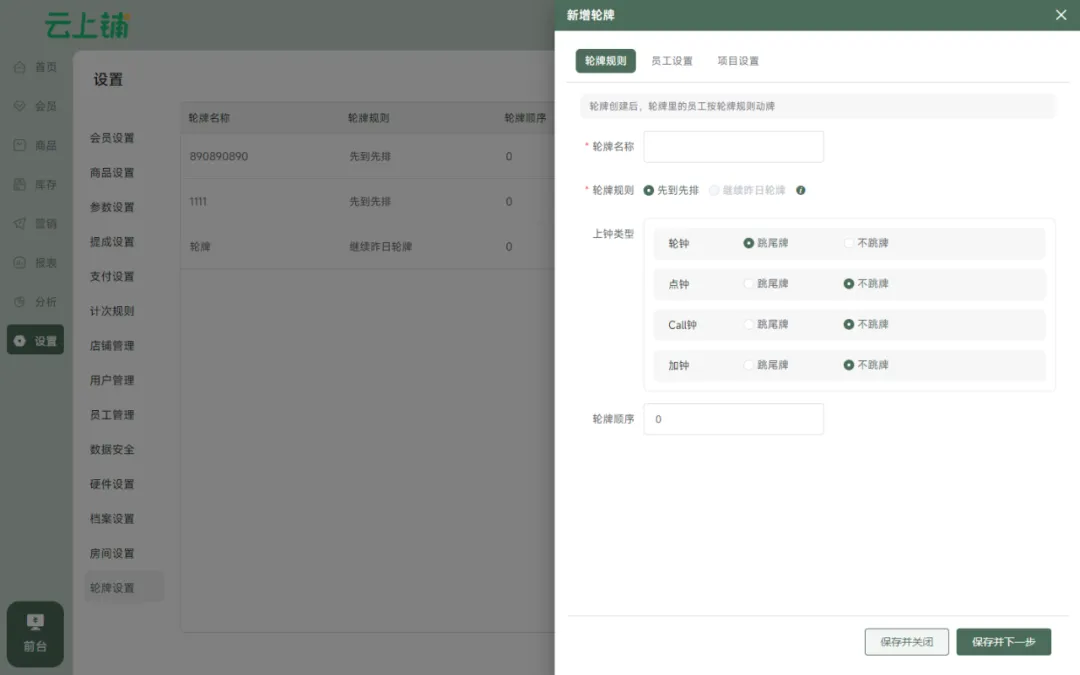This screenshot has width=1080, height=675.
Task: Click info icon beside 继续昨日轮牌
Action: [x=800, y=190]
